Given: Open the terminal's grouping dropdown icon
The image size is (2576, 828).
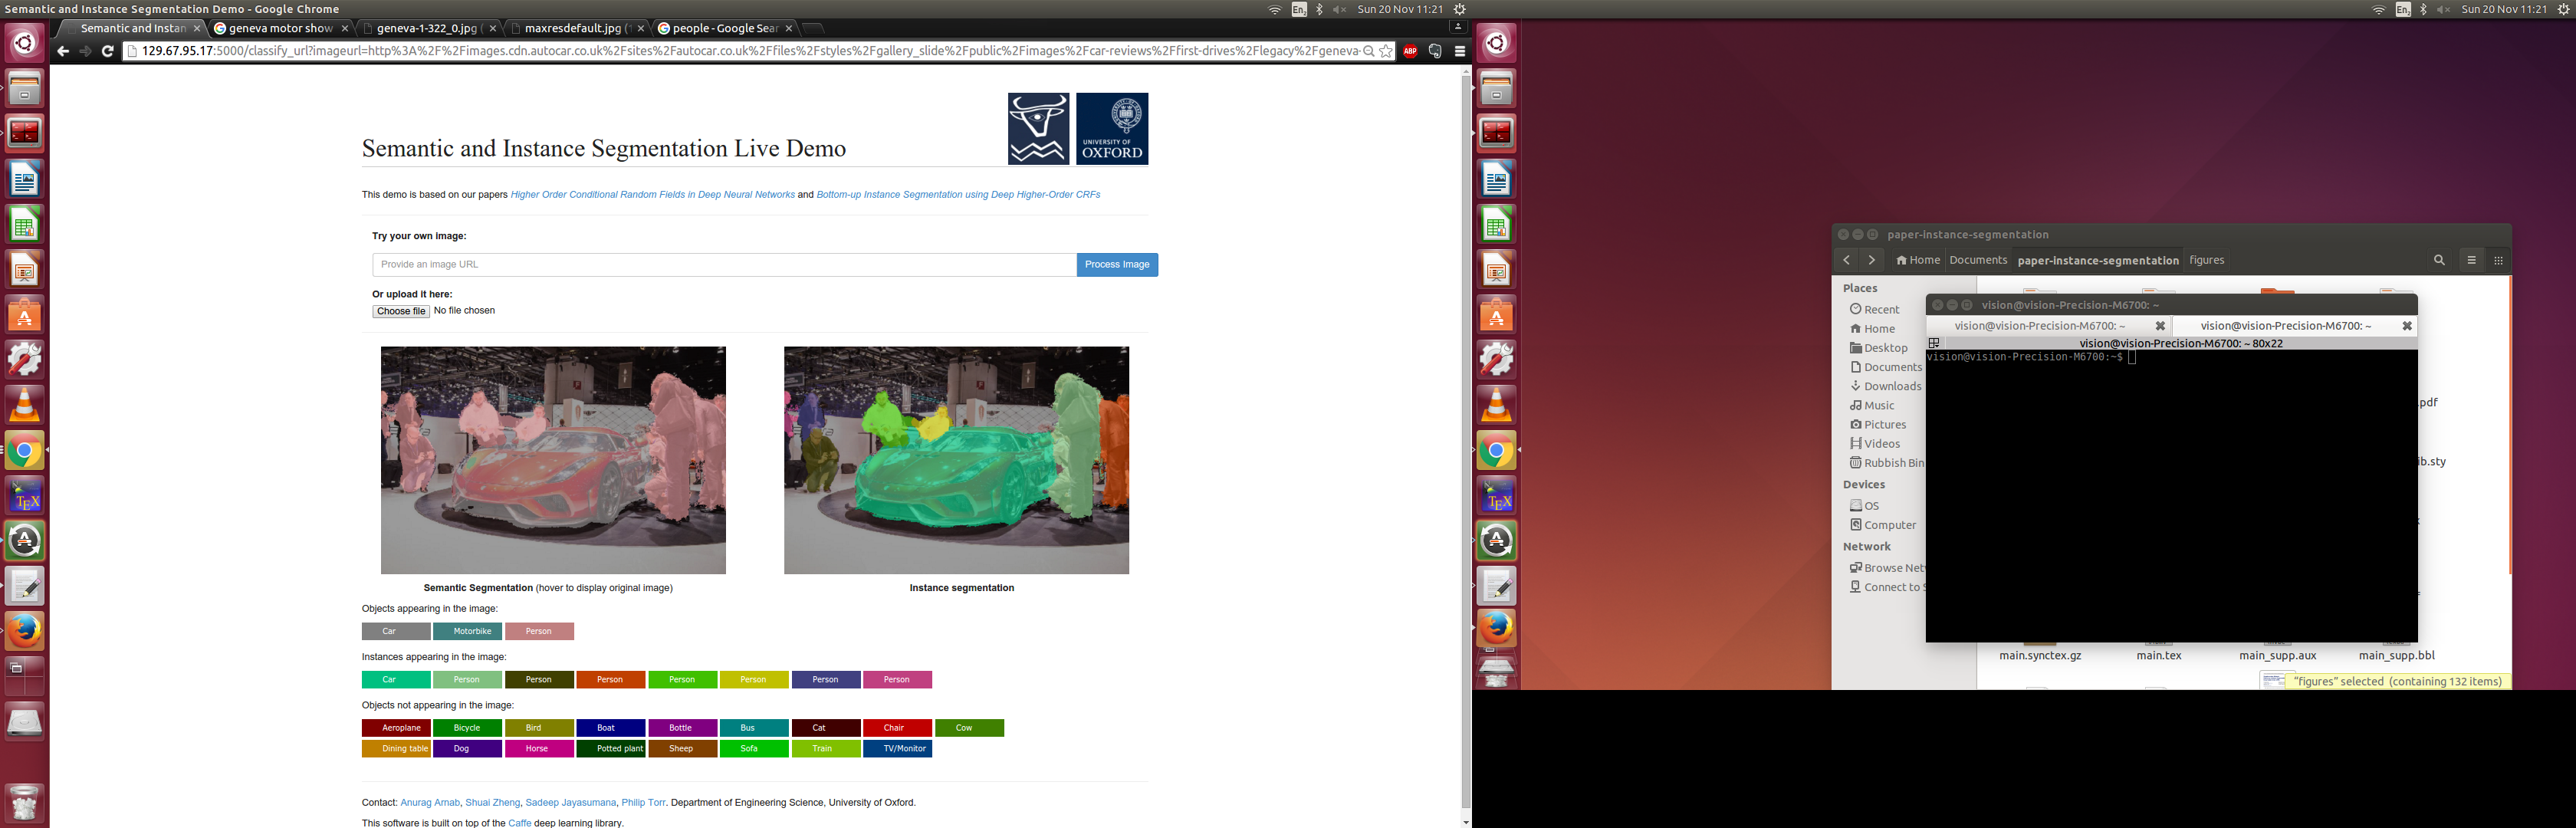Looking at the screenshot, I should pyautogui.click(x=1934, y=343).
